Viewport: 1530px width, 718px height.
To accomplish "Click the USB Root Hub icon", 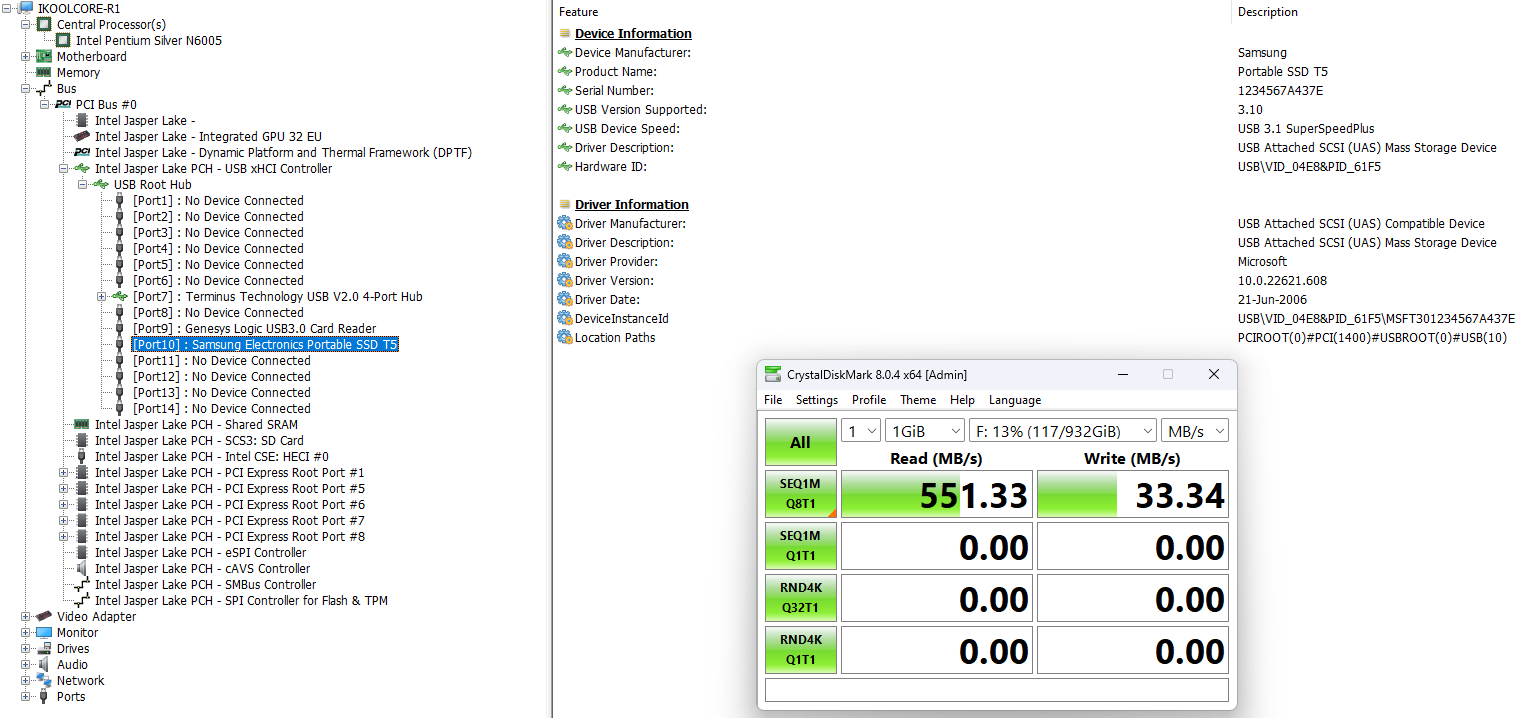I will (x=101, y=184).
